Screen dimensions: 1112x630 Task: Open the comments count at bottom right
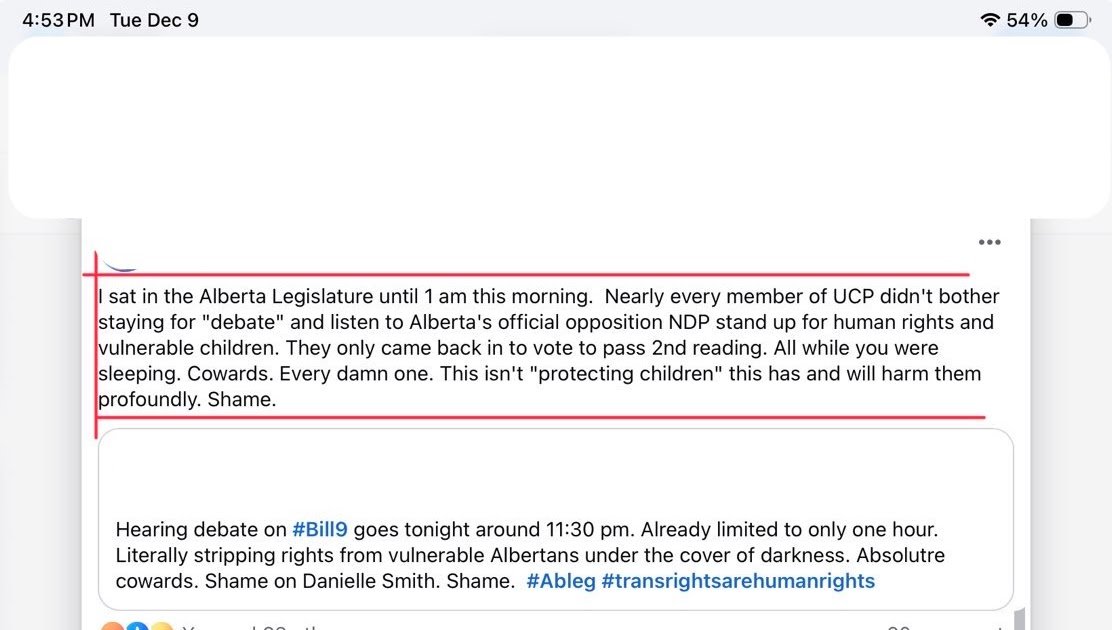tap(900, 626)
